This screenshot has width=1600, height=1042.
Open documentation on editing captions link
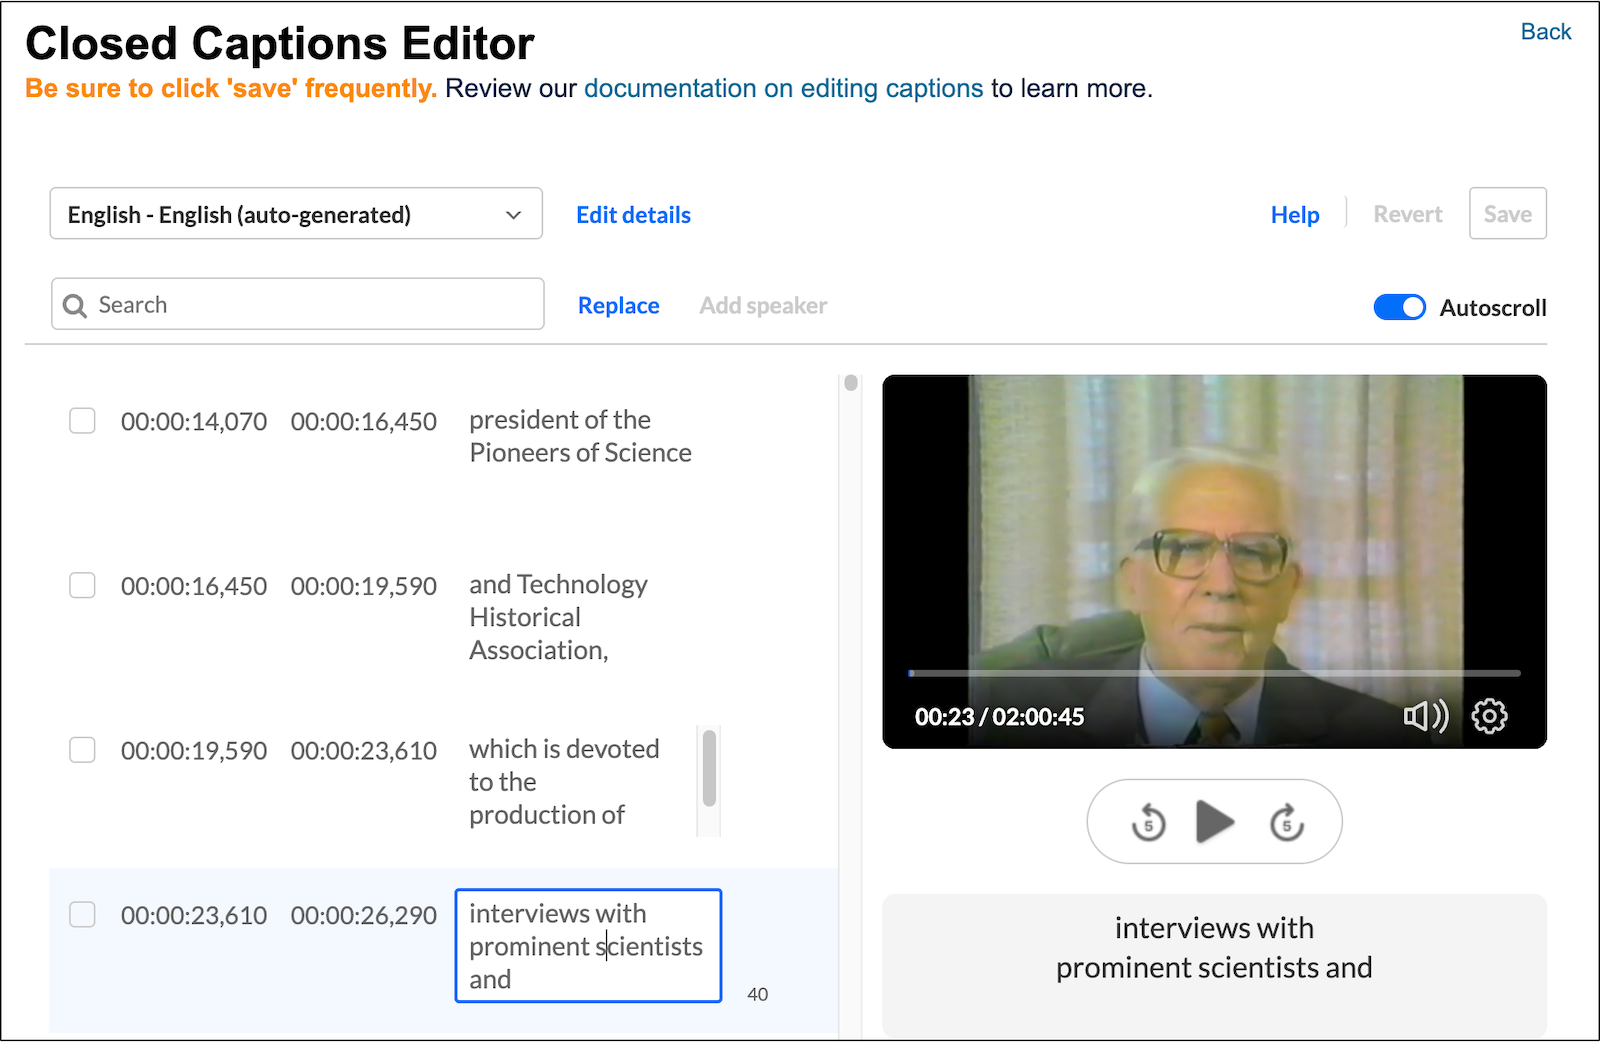coord(783,88)
